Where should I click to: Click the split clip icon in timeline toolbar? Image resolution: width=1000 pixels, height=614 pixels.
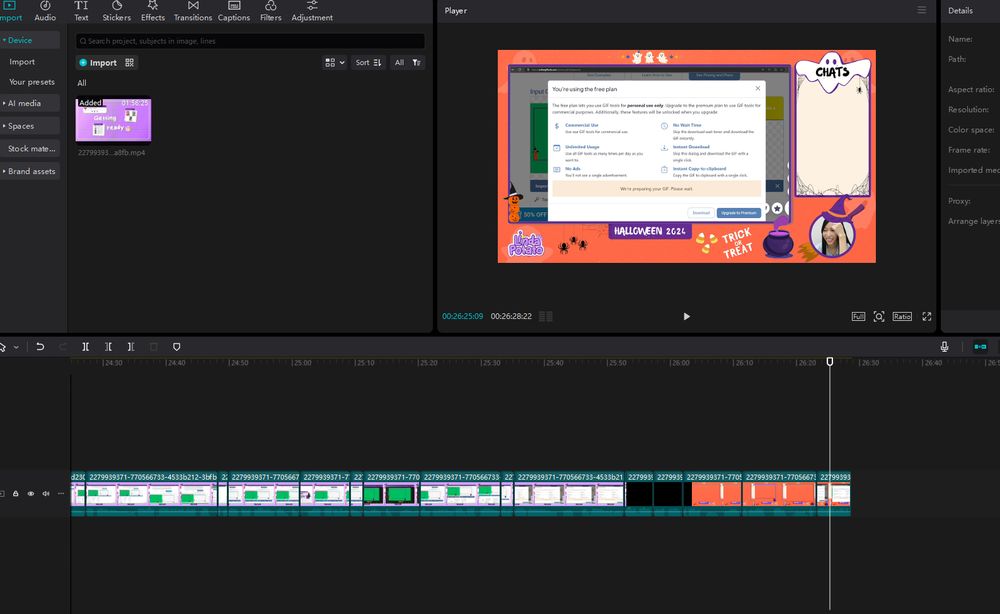(85, 347)
